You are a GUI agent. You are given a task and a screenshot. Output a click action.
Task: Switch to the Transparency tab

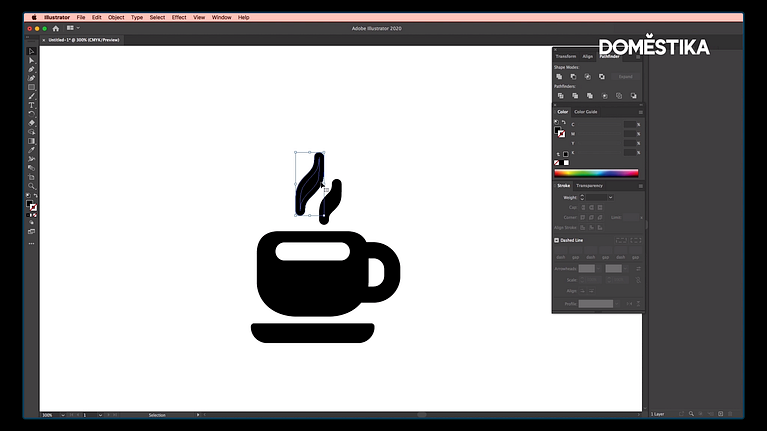(589, 186)
